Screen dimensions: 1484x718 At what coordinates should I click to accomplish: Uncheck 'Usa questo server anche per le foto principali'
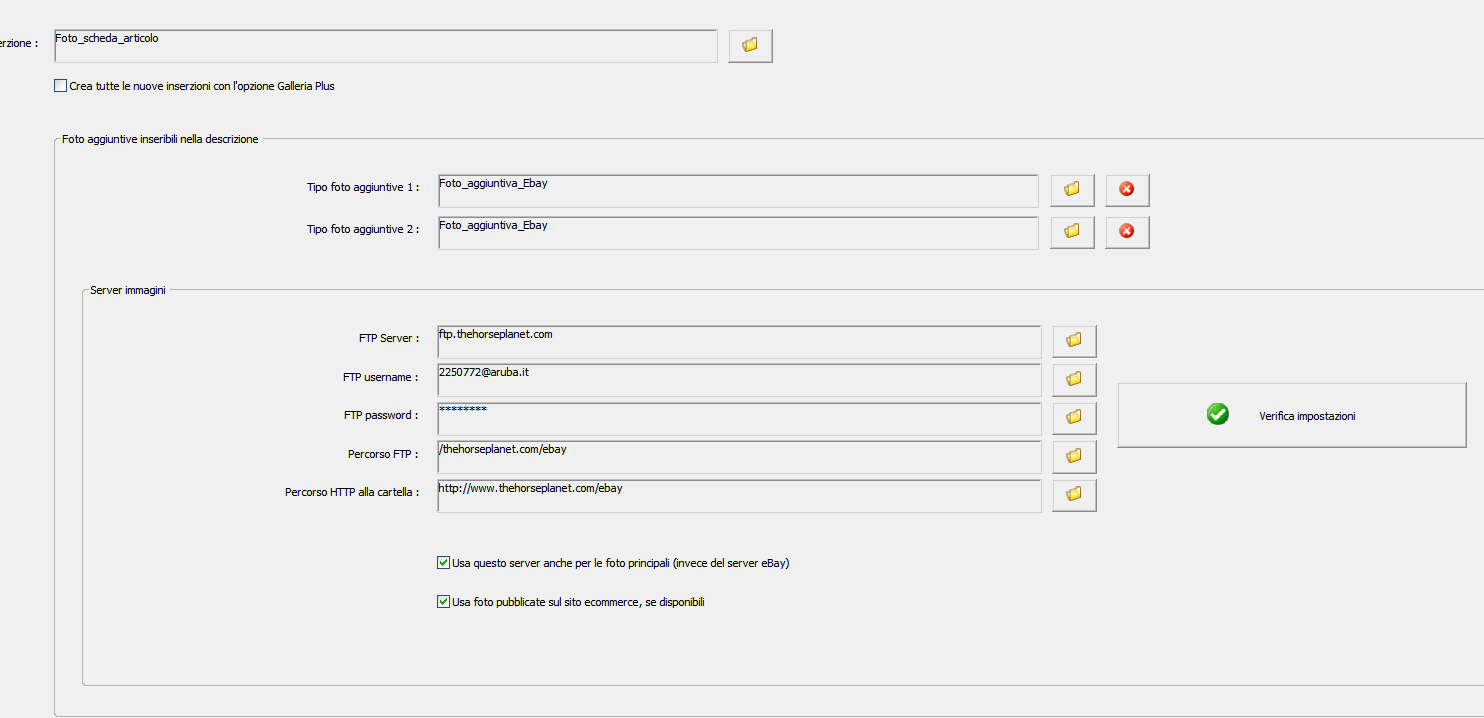(444, 563)
